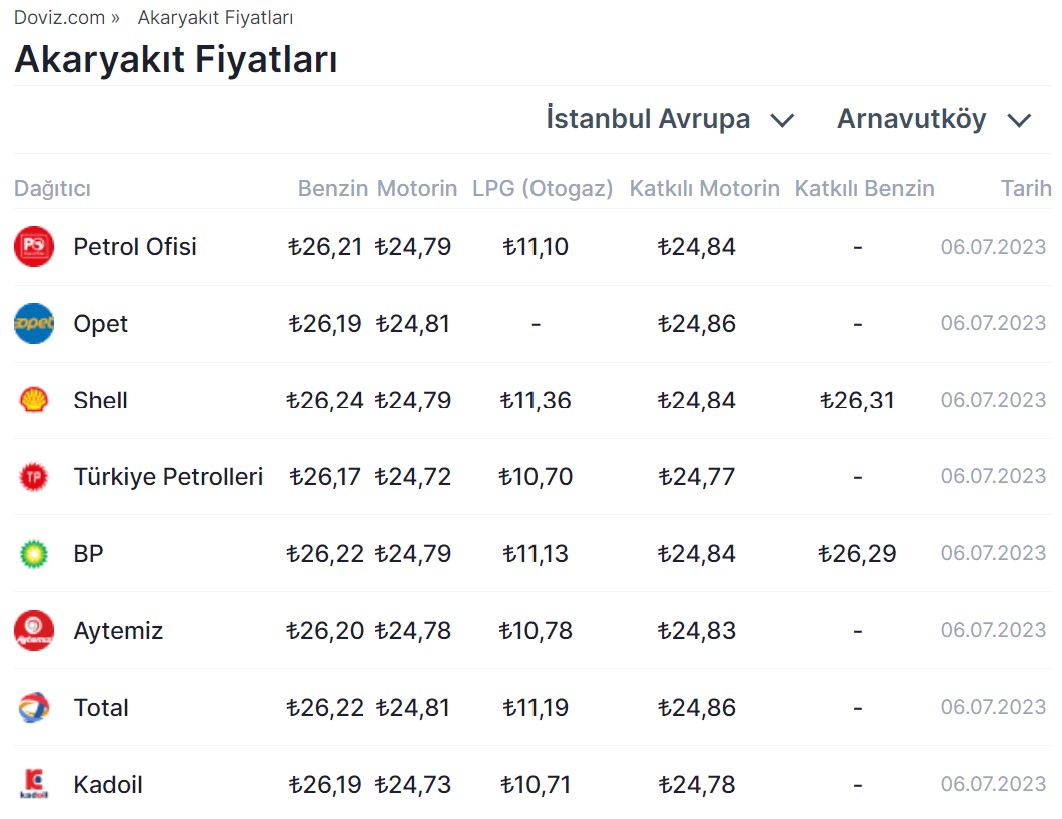1062x819 pixels.
Task: Select the Petrol Ofisi distributor name
Action: point(135,247)
